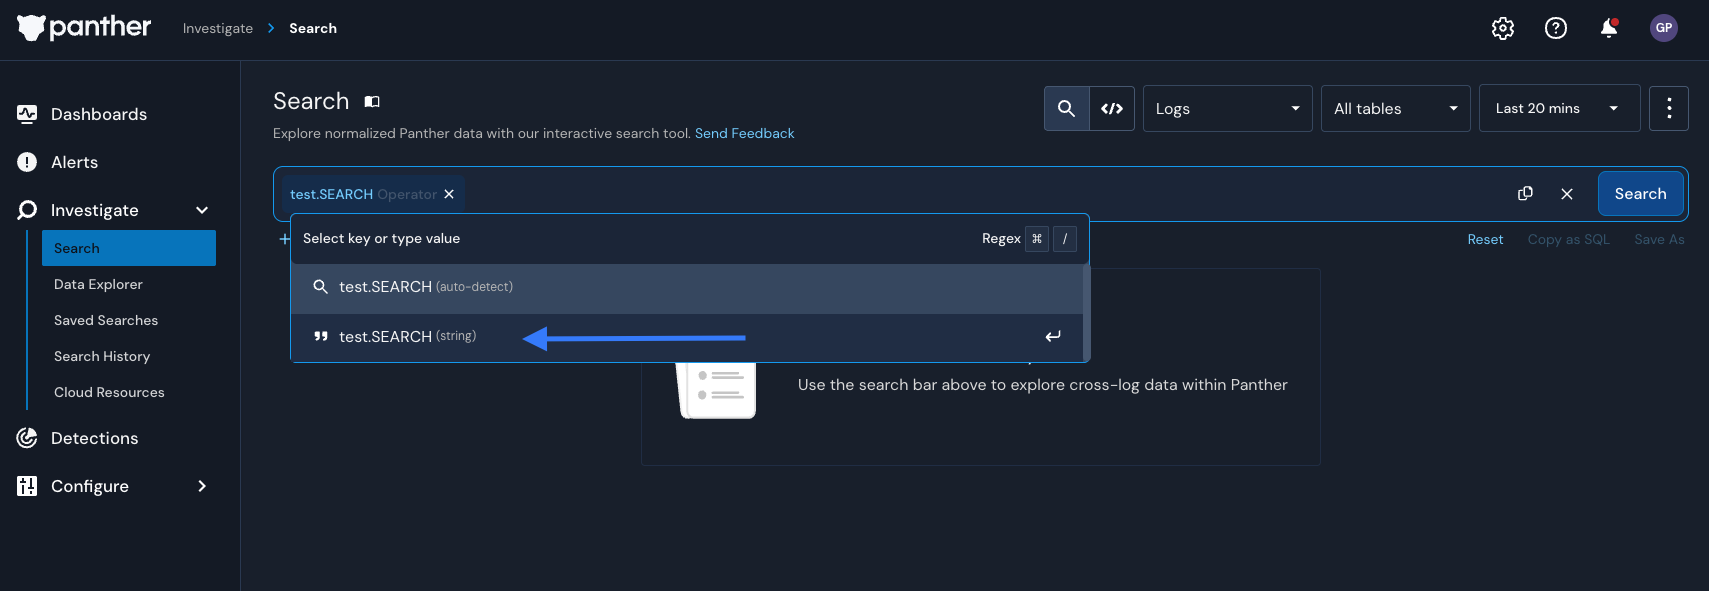
Task: Click the Panther logo
Action: [x=84, y=27]
